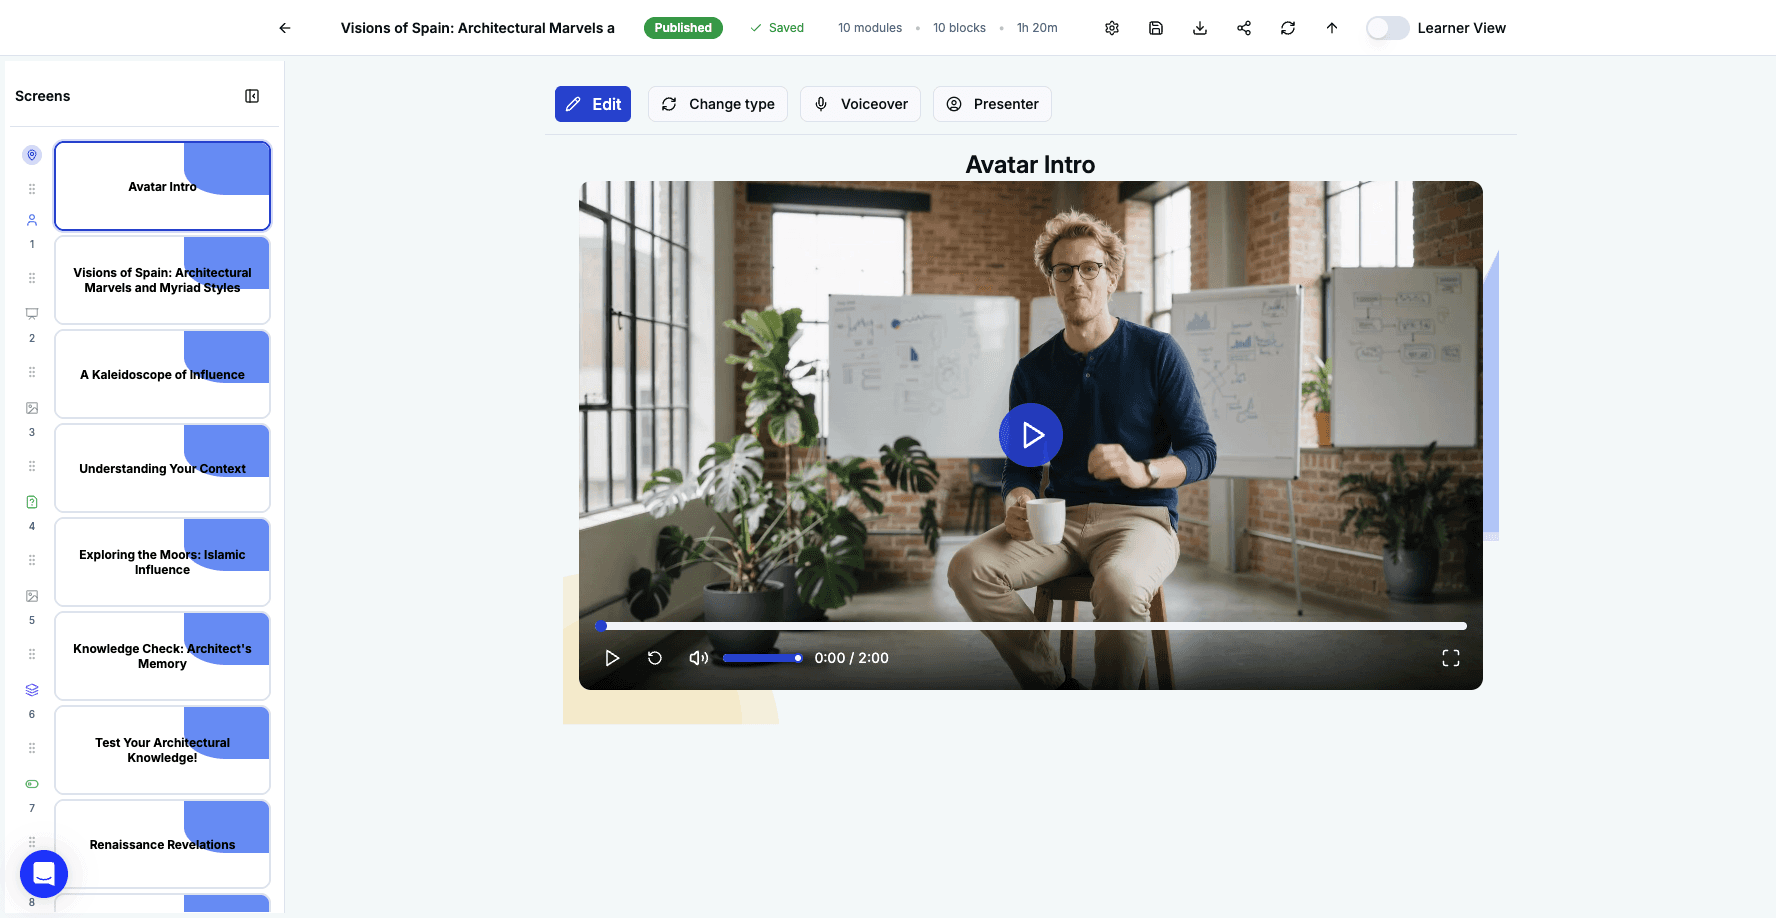Download the course export

[1199, 28]
